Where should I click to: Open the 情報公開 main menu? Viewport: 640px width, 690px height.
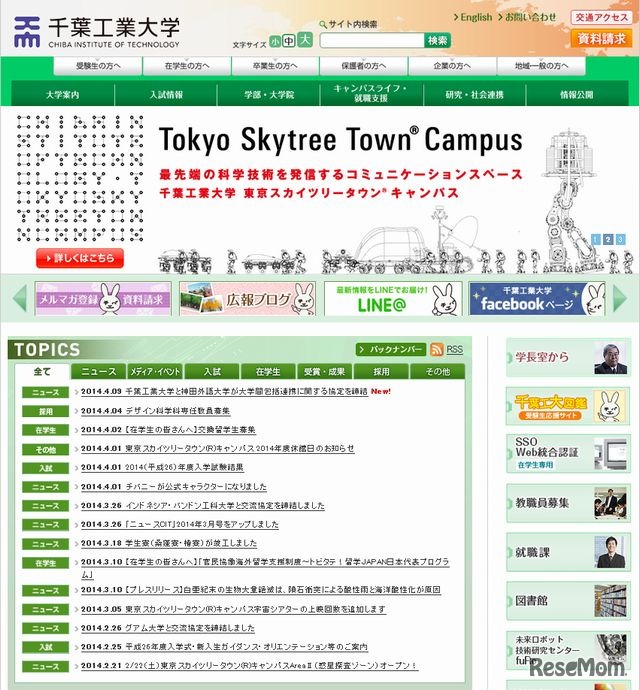click(x=577, y=94)
